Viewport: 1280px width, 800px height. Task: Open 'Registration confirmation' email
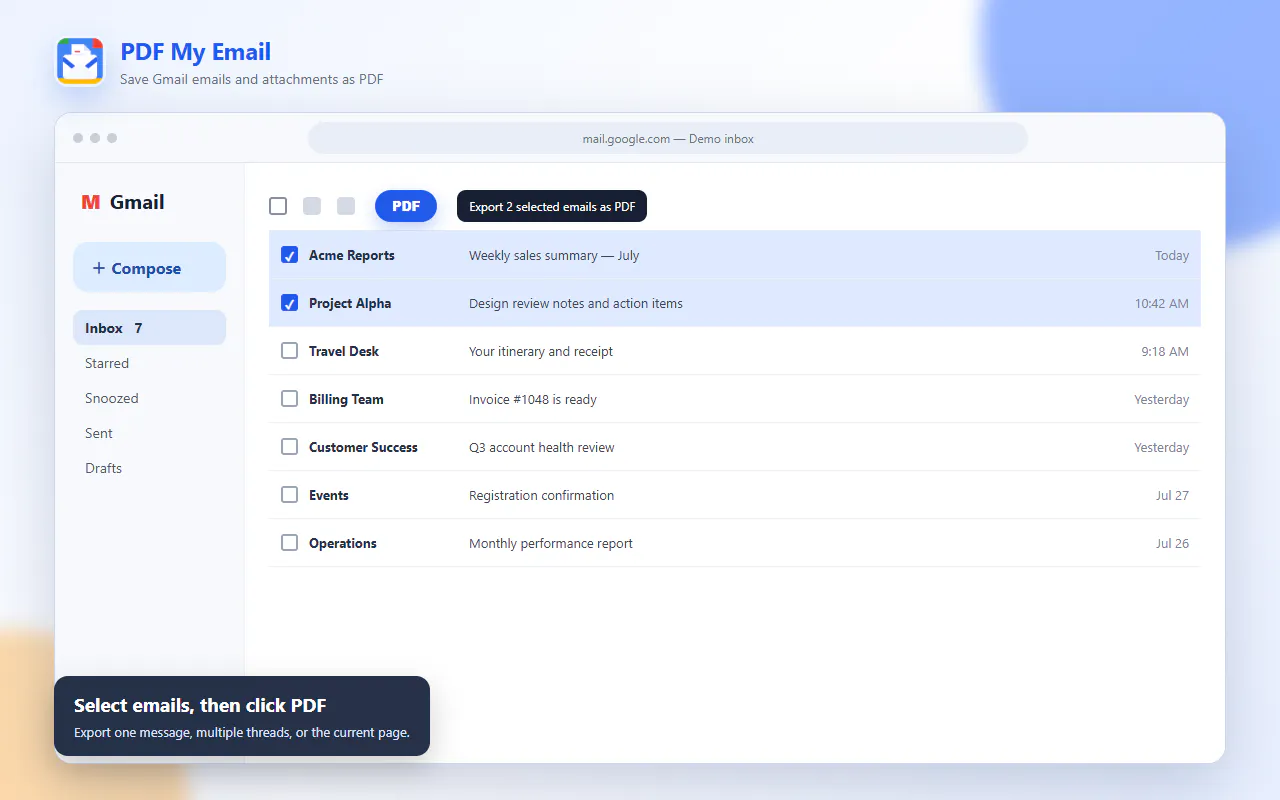point(542,495)
